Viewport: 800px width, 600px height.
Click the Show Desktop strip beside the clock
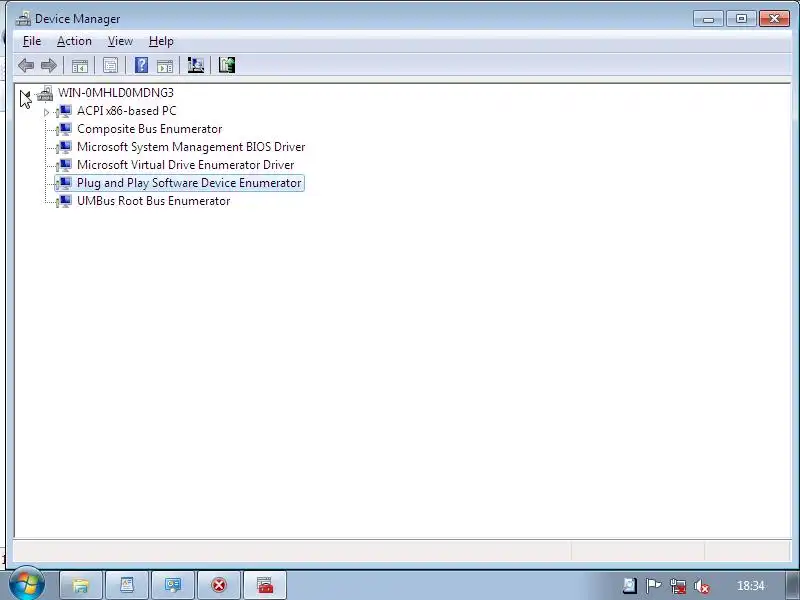click(792, 585)
